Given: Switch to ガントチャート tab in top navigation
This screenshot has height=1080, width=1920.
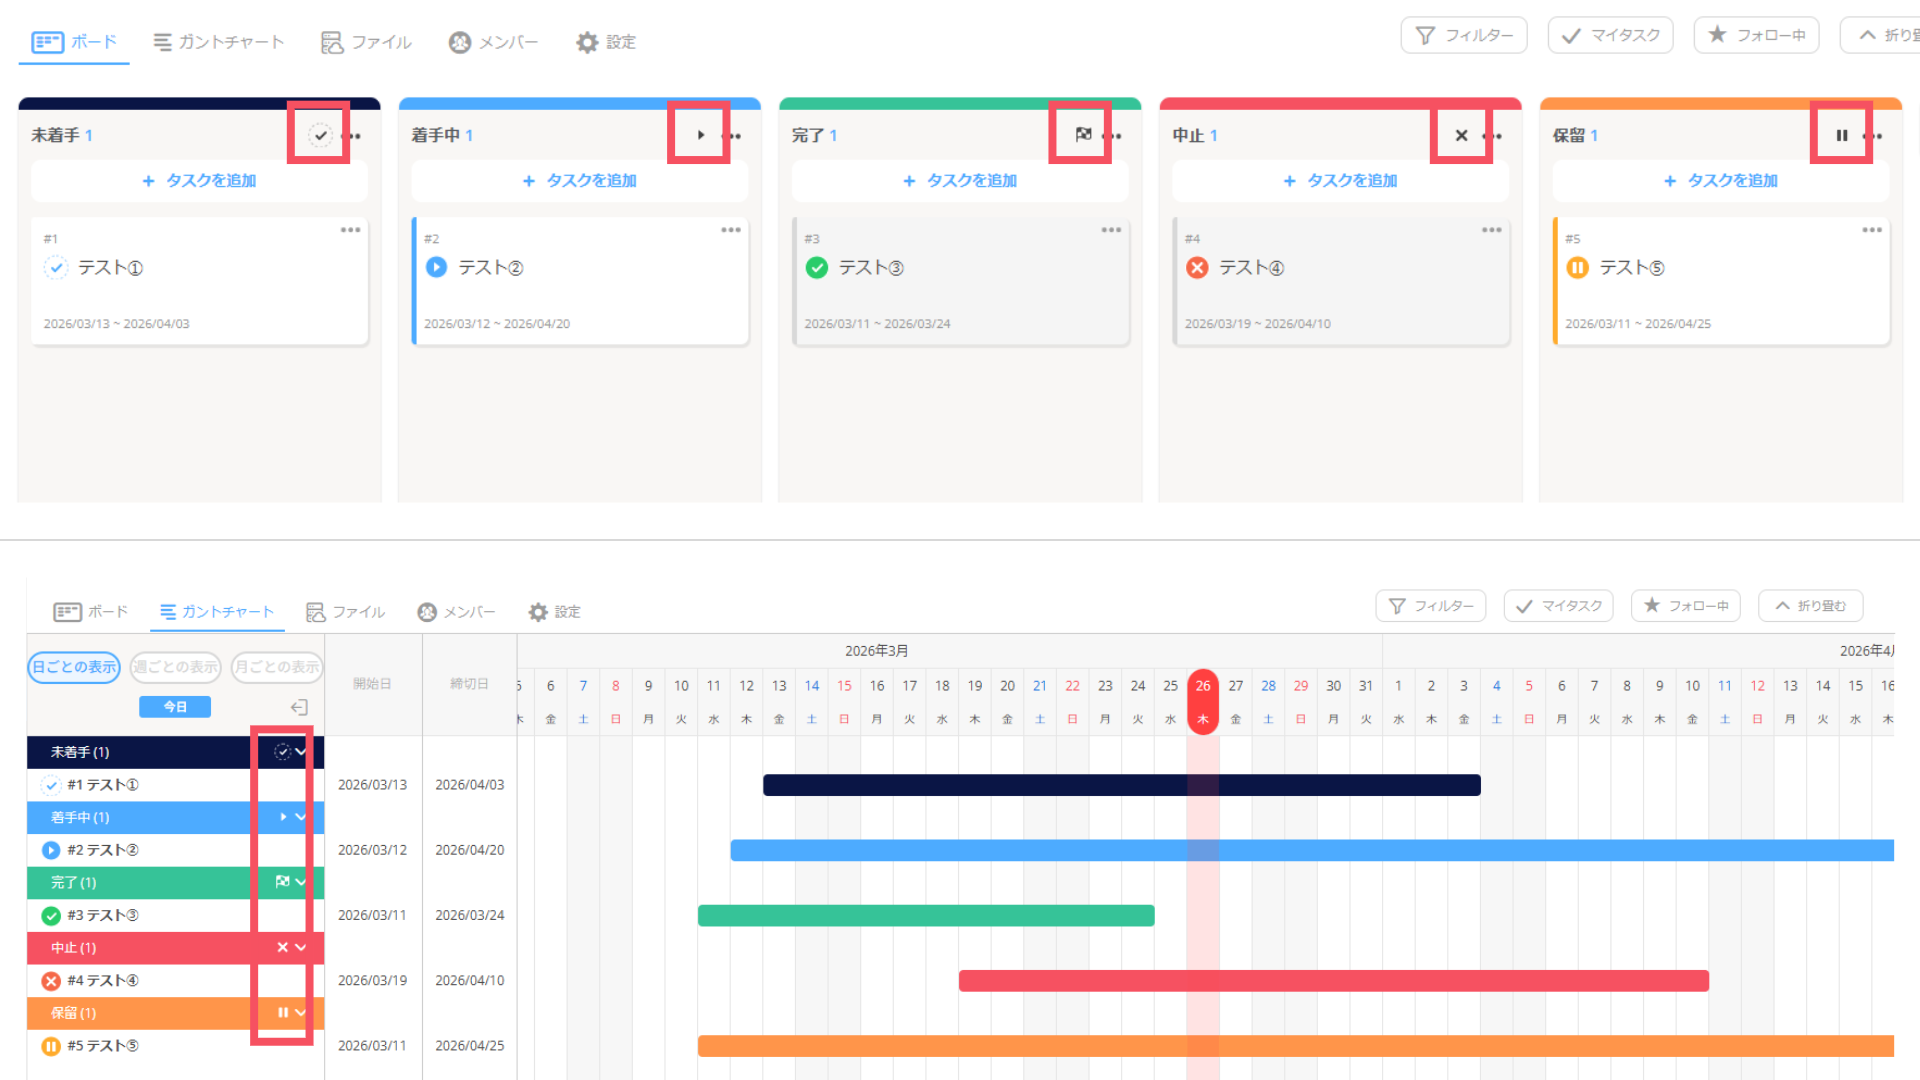Looking at the screenshot, I should [218, 42].
